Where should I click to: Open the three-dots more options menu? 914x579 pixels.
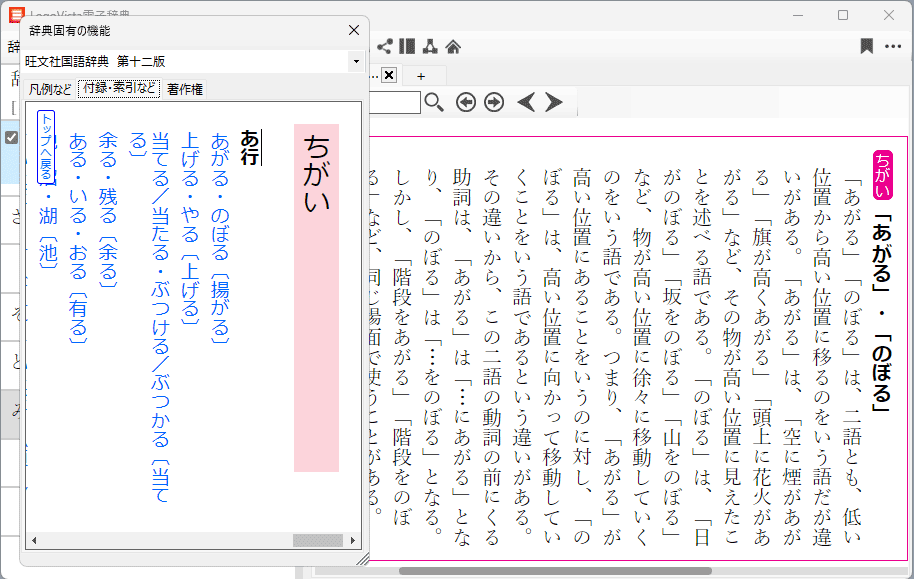(x=891, y=46)
